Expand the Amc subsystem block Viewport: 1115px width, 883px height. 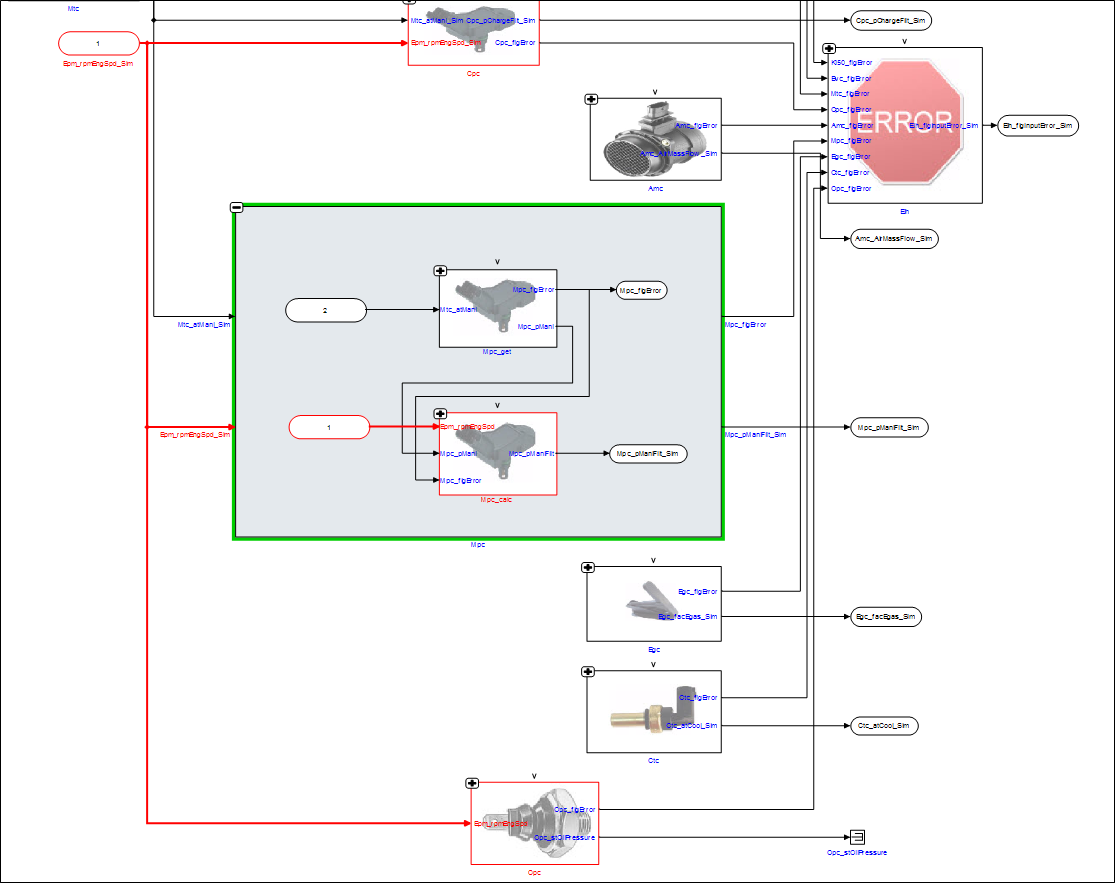pos(591,99)
